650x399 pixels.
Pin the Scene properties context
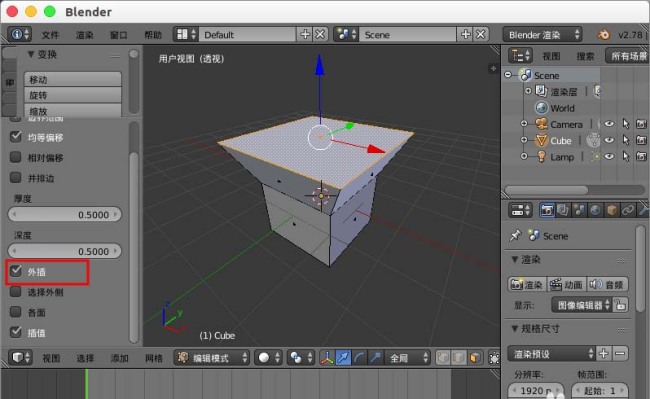(x=515, y=236)
